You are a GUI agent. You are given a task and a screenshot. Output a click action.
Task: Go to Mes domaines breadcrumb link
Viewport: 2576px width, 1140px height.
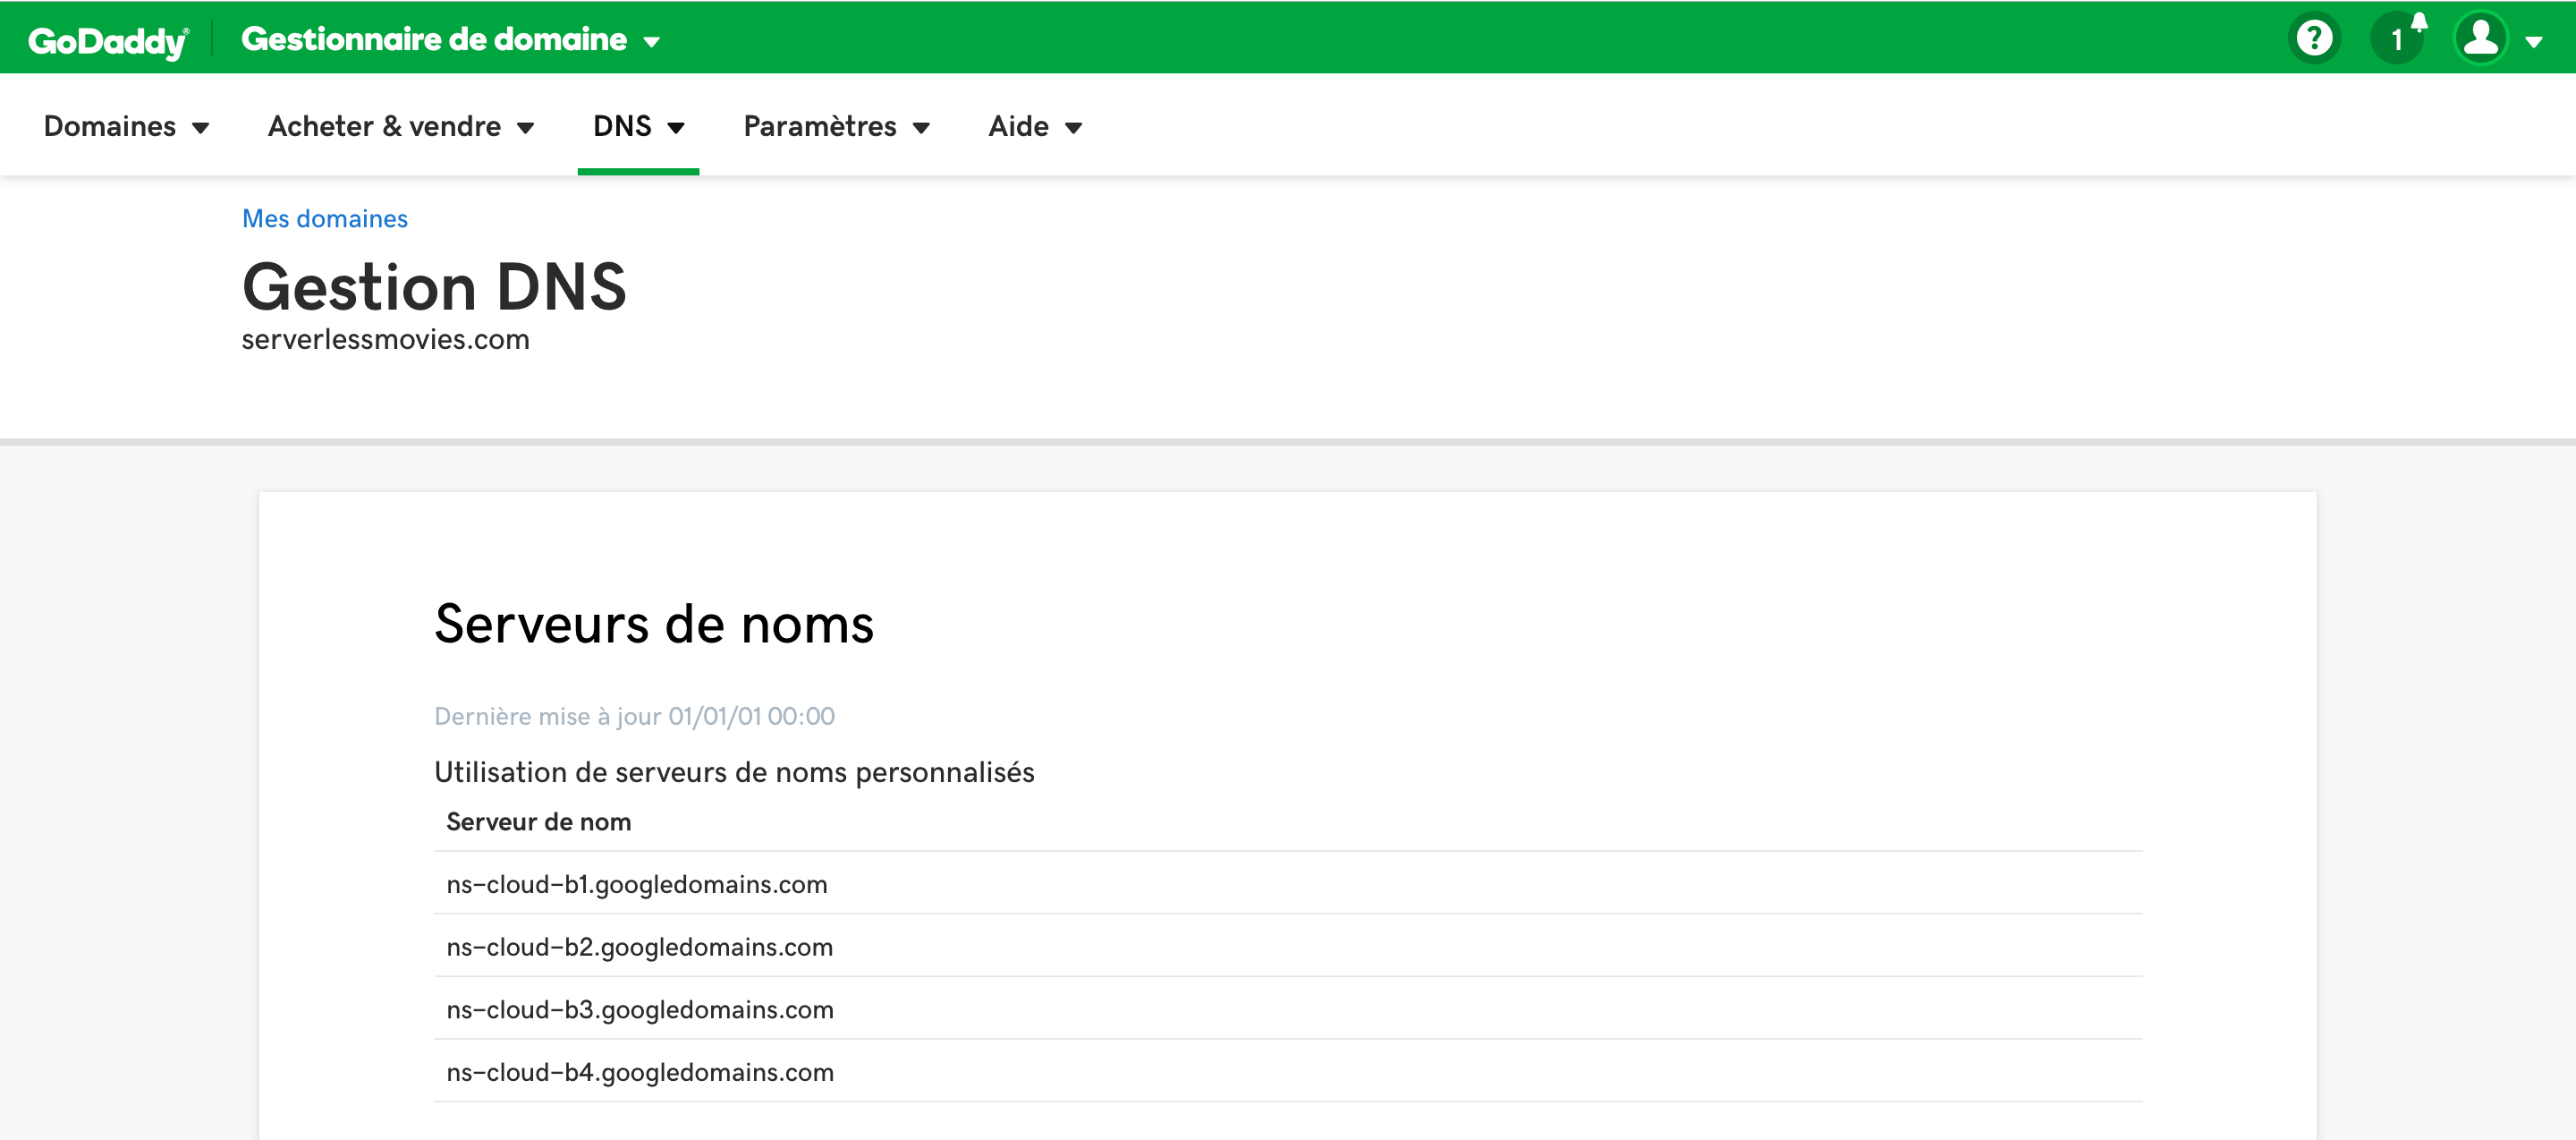(325, 218)
